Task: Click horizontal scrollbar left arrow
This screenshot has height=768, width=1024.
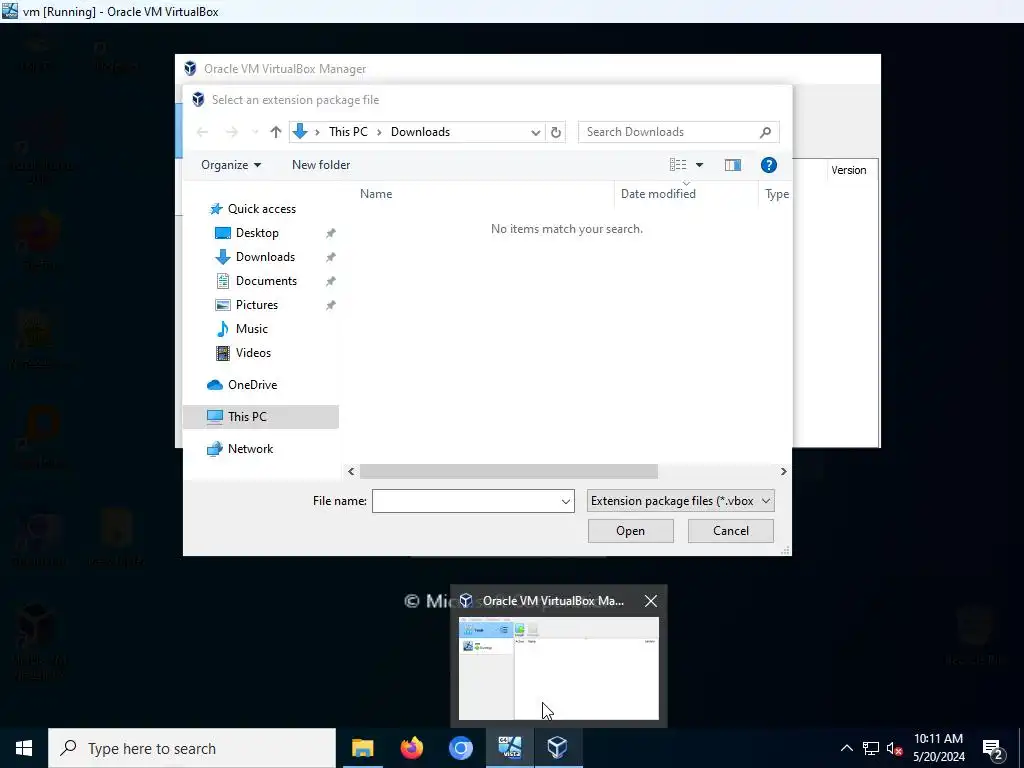Action: coord(351,472)
